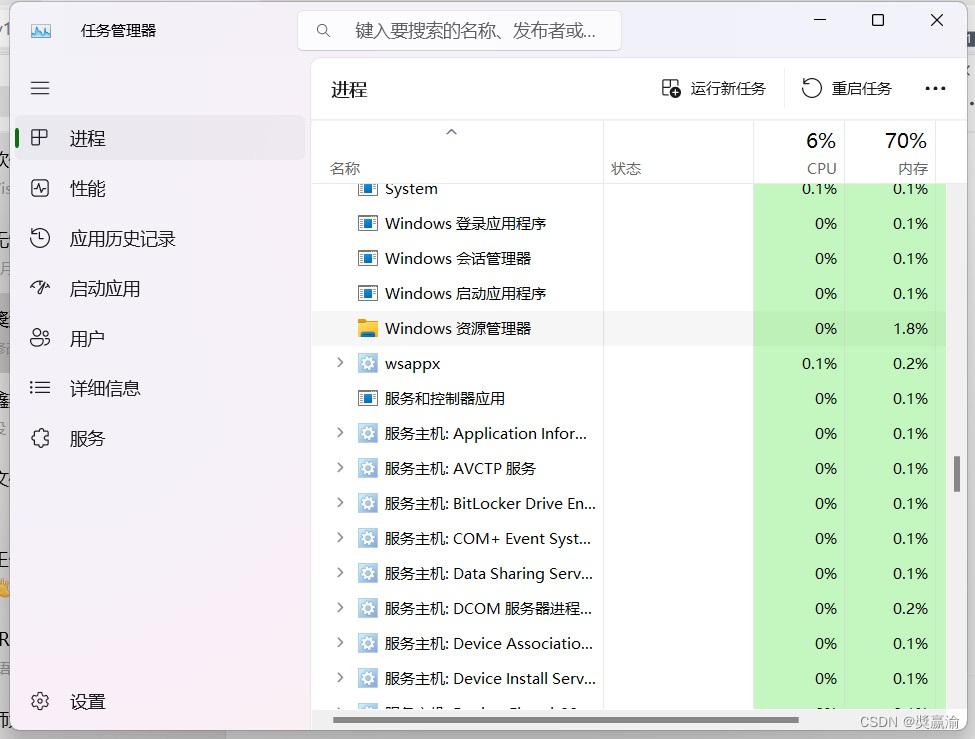Screen dimensions: 975x739
Task: Select the 进程 processes page
Action: [x=160, y=138]
